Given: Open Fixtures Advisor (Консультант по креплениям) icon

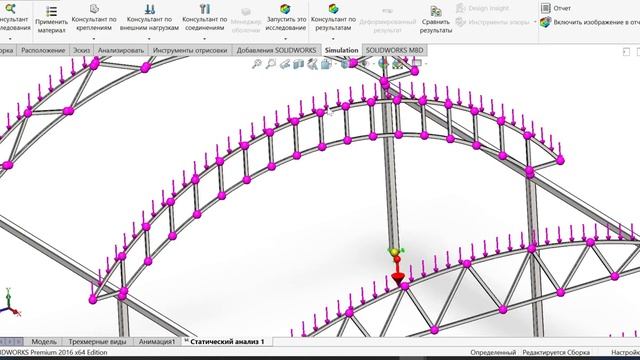Looking at the screenshot, I should pyautogui.click(x=94, y=9).
